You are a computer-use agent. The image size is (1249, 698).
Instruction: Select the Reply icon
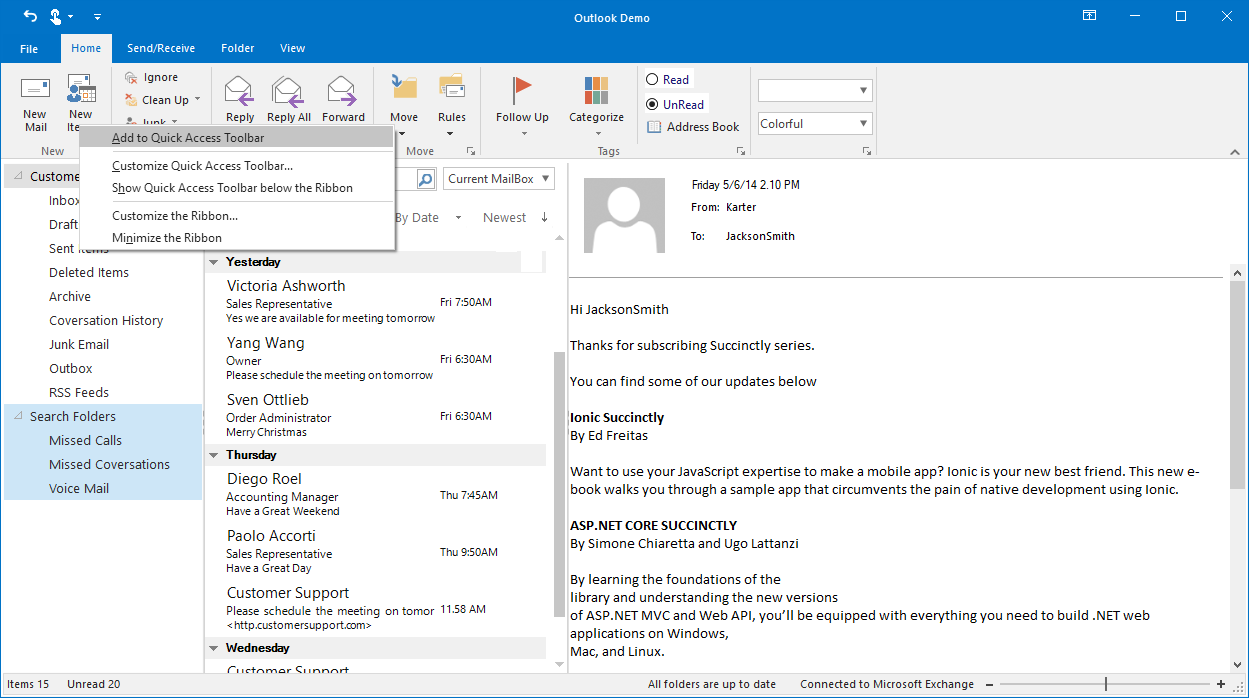pyautogui.click(x=238, y=97)
